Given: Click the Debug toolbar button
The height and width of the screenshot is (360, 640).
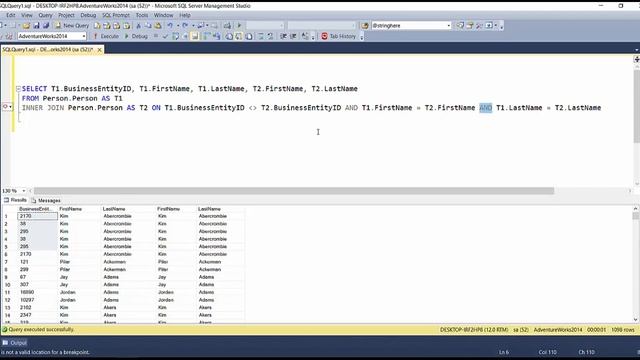Looking at the screenshot, I should [136, 36].
